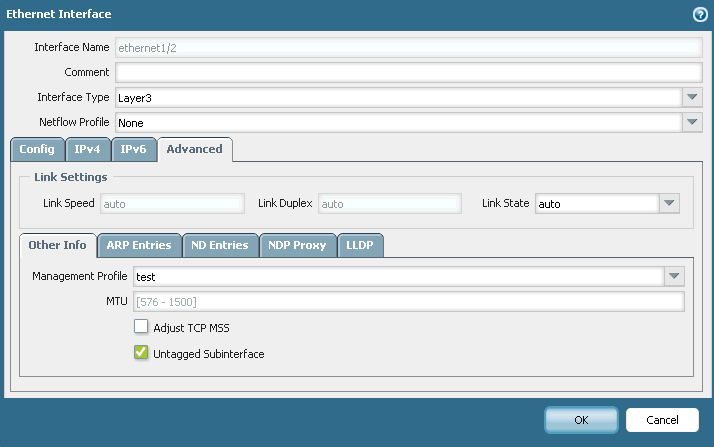Switch to the Config tab
Screen dimensions: 714x447
click(37, 149)
